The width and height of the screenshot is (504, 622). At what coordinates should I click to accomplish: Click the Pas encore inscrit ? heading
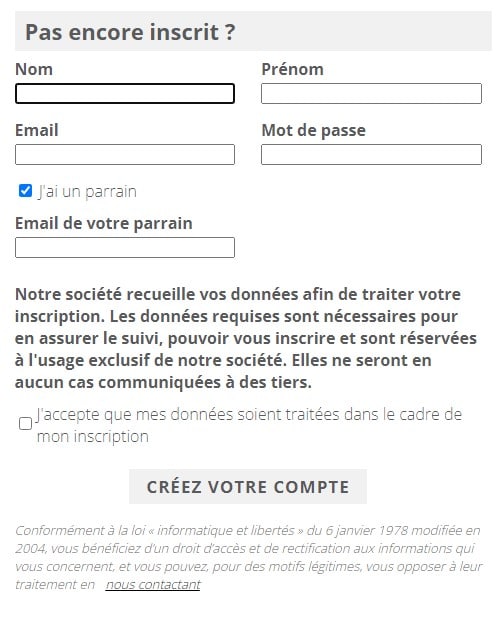pos(130,32)
